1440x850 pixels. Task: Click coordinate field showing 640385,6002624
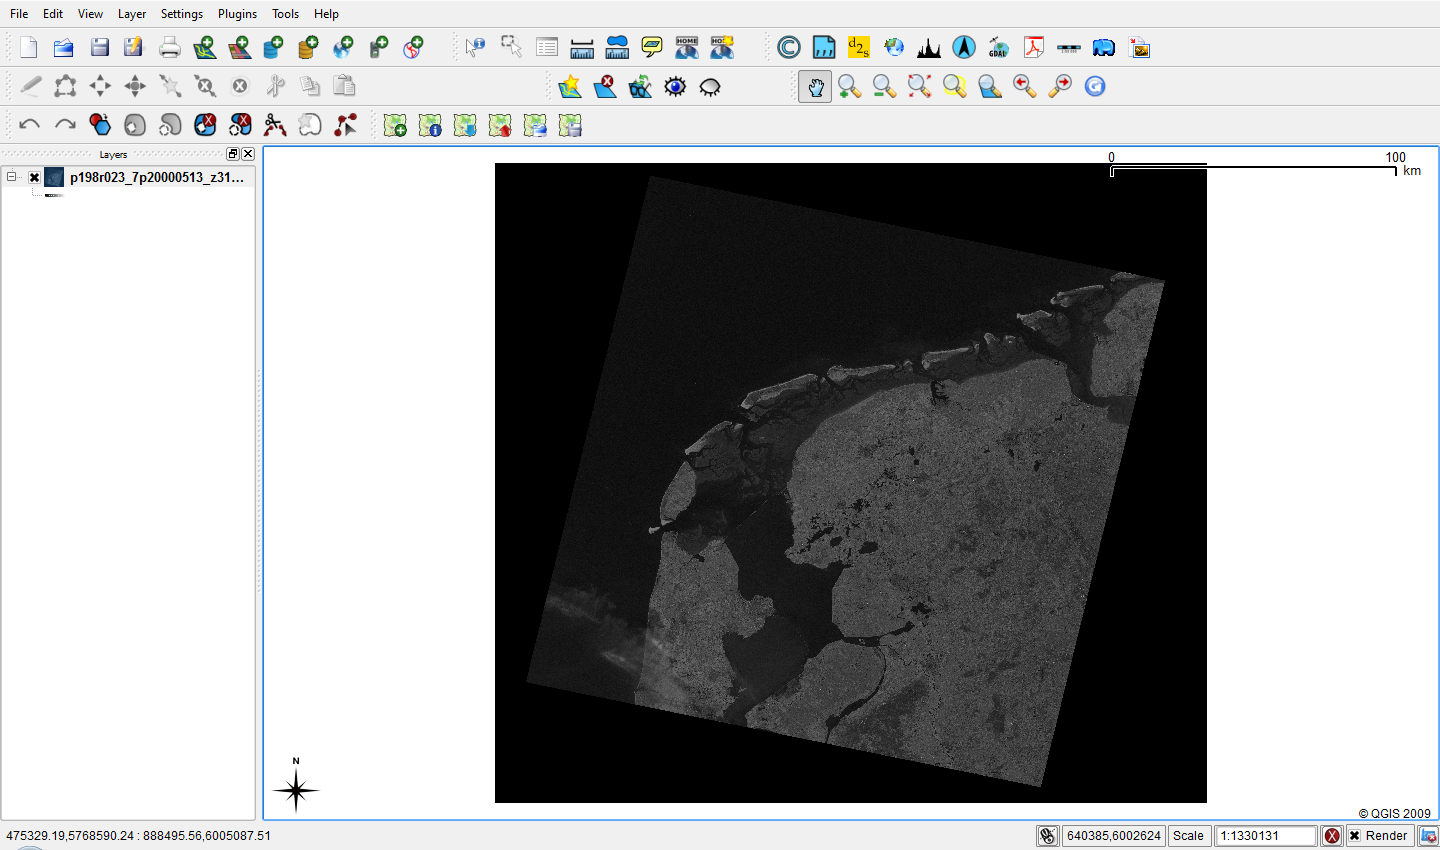click(x=1114, y=836)
